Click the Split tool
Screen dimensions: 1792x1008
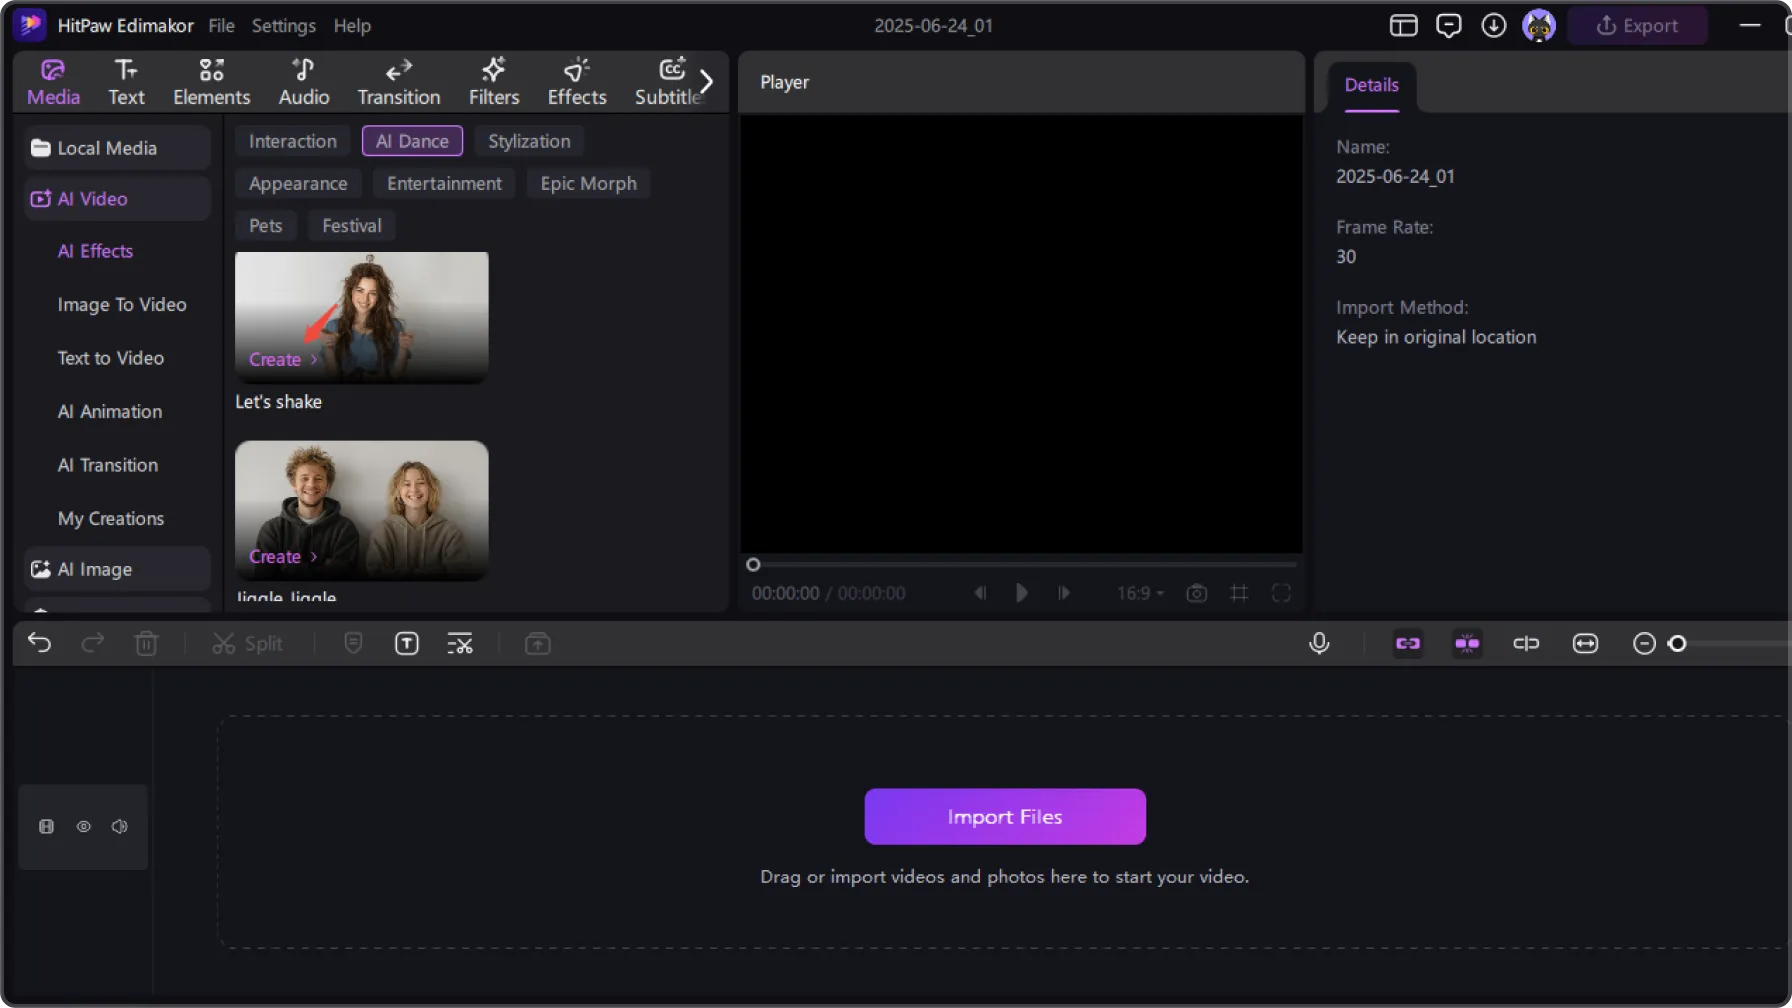point(247,643)
